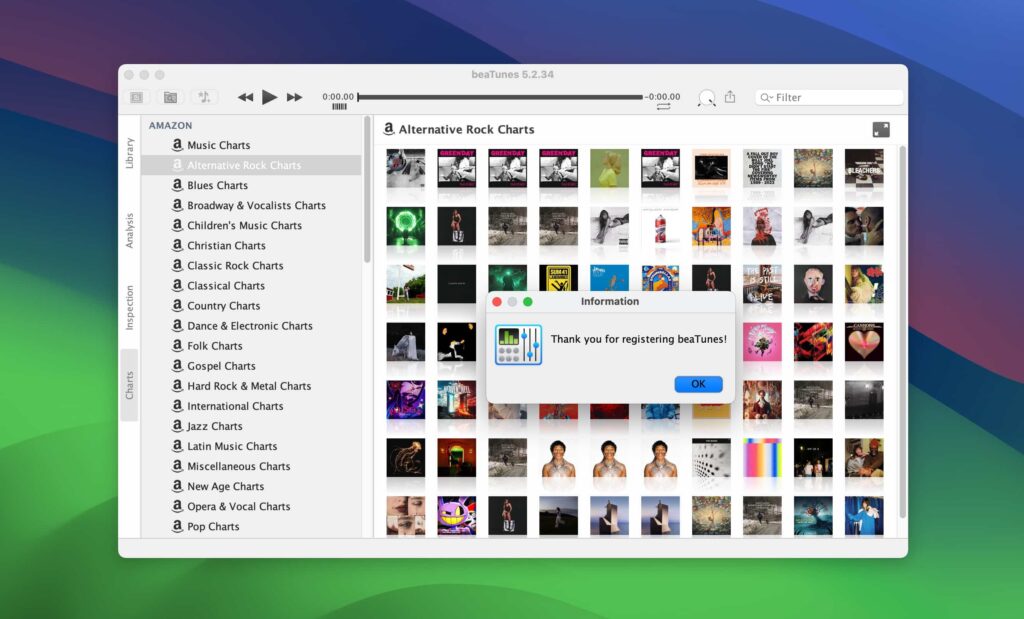Toggle repeat below the remaining time display

pos(662,108)
